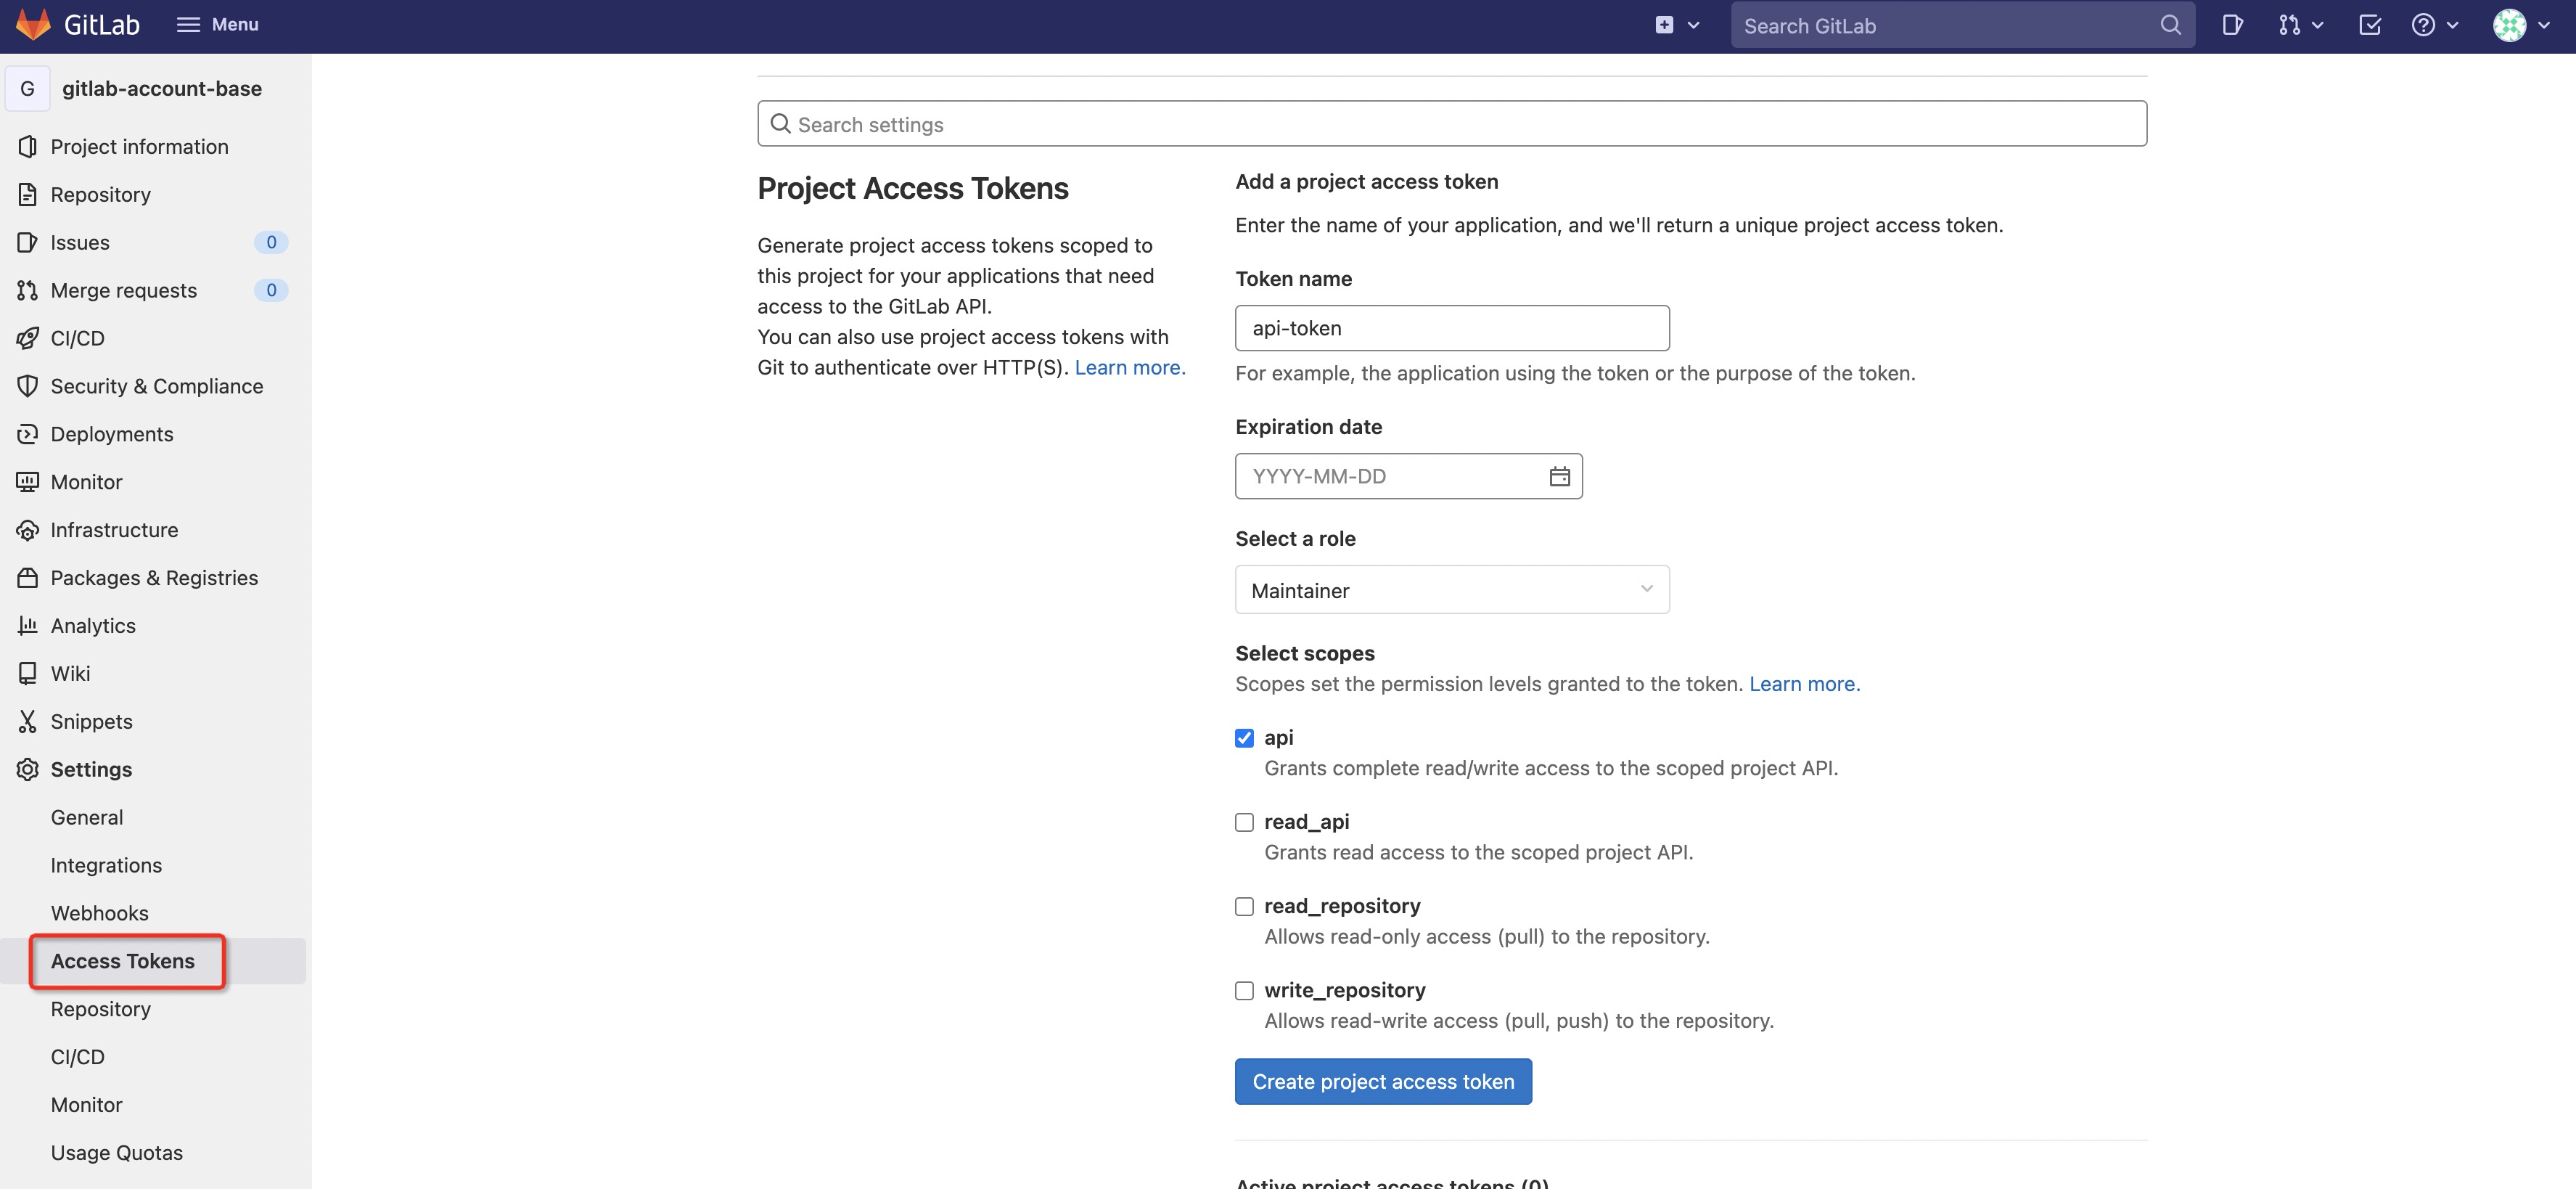
Task: Click the Issues count badge 0
Action: [271, 242]
